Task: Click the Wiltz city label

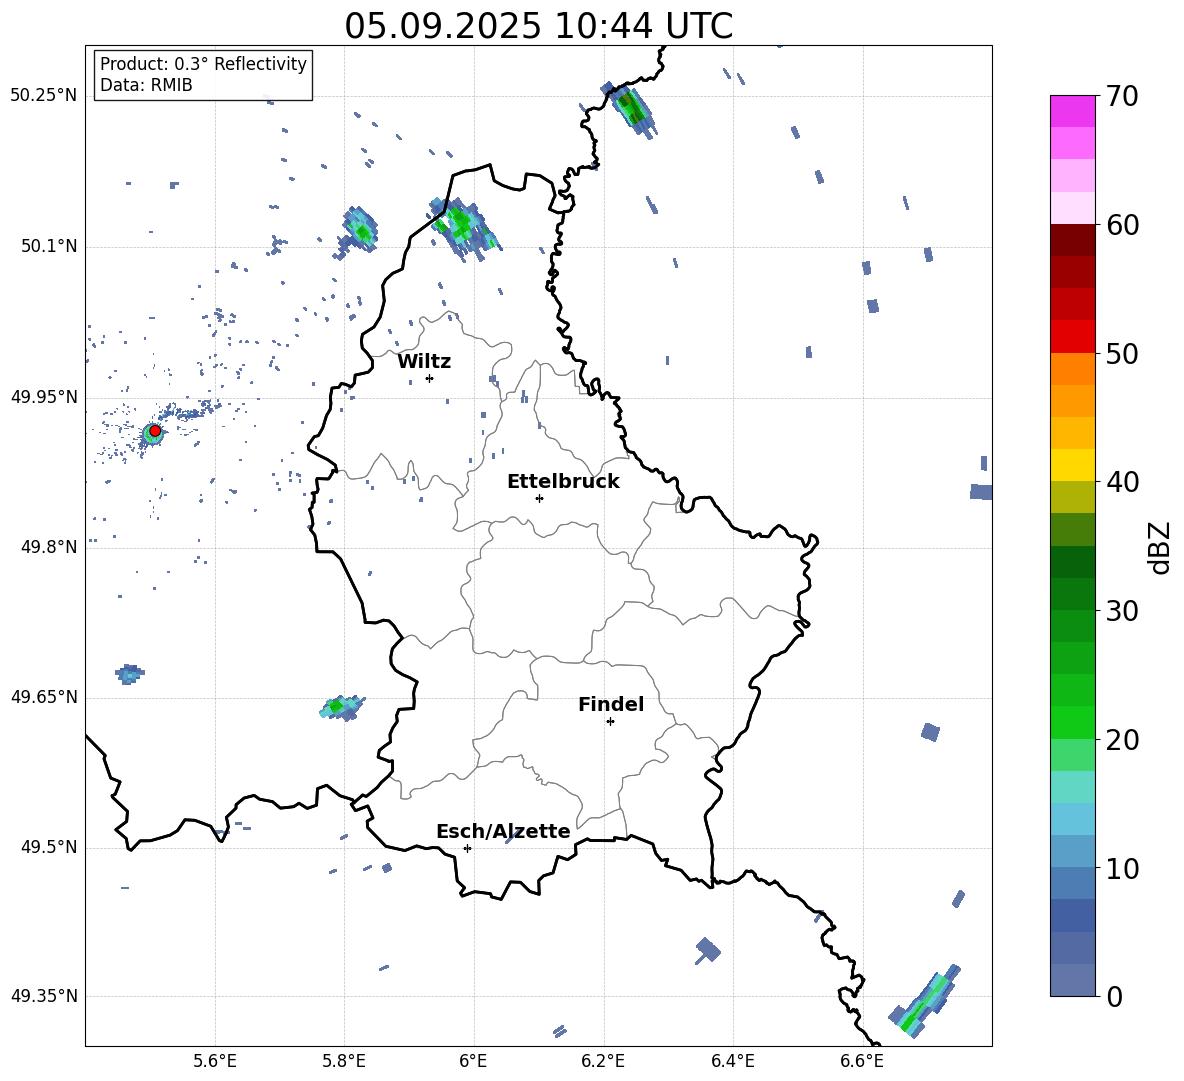Action: (424, 362)
